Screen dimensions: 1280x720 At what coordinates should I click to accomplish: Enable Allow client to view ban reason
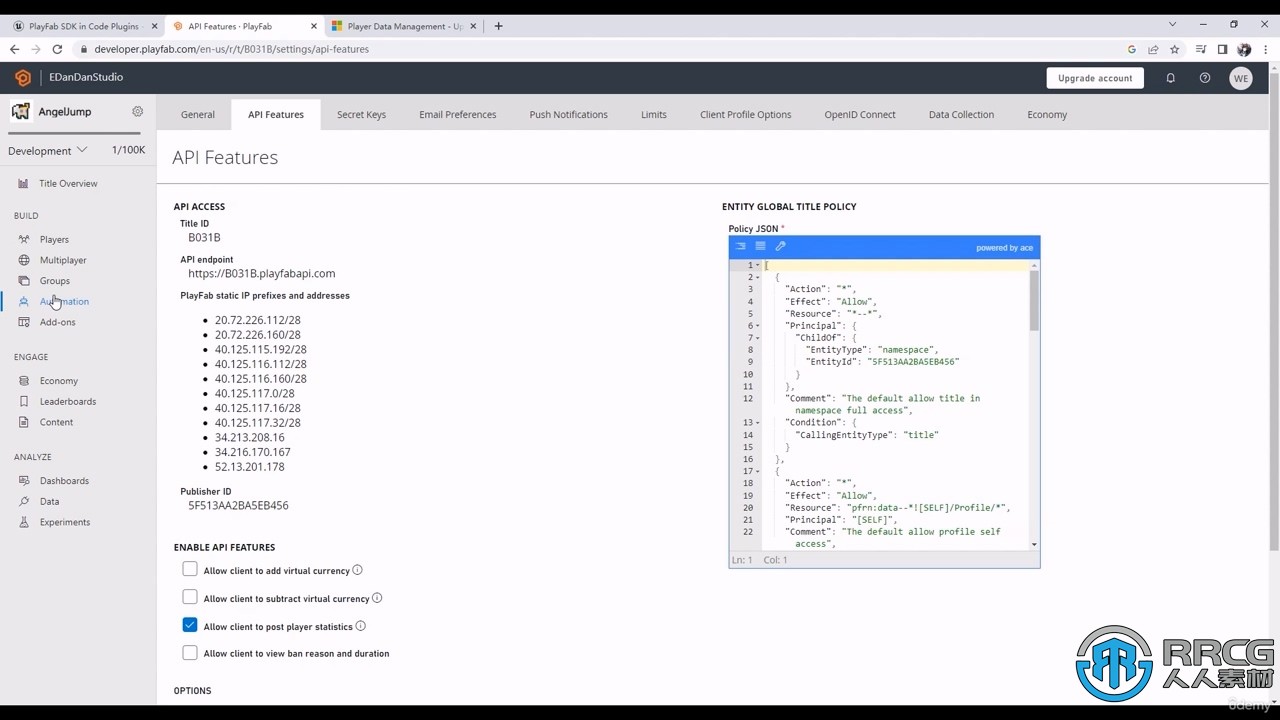coord(190,653)
